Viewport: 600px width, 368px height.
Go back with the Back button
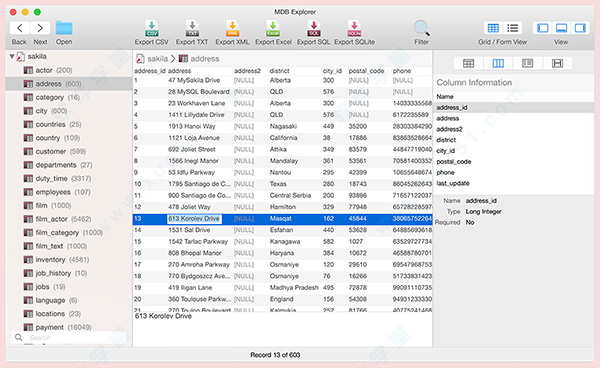click(x=20, y=28)
